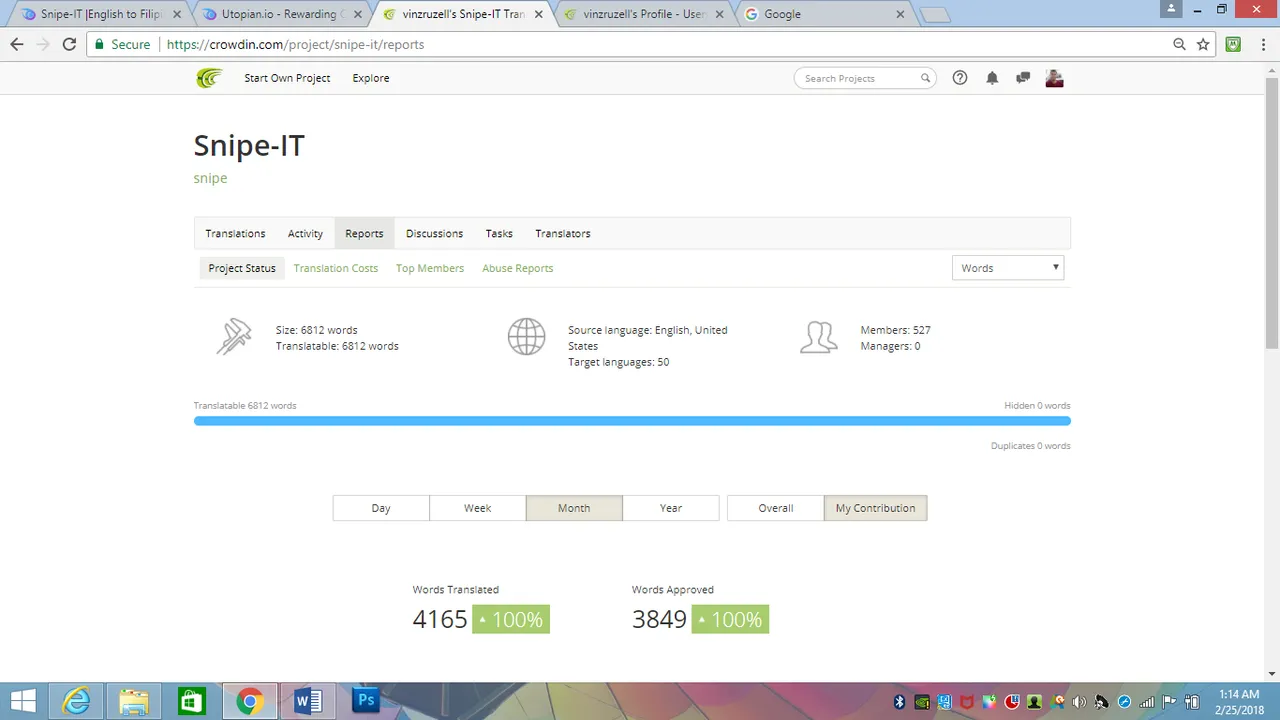Open Internet Explorer from taskbar

pyautogui.click(x=77, y=701)
